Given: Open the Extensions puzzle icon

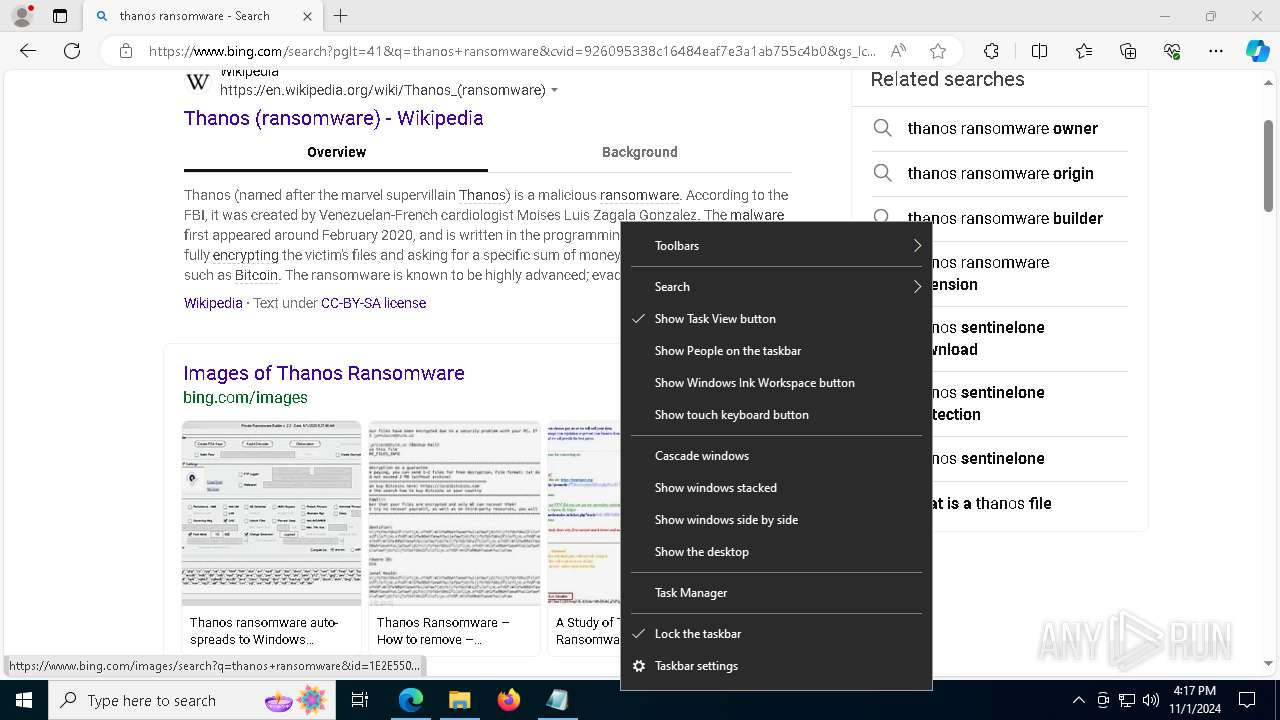Looking at the screenshot, I should click(x=991, y=51).
